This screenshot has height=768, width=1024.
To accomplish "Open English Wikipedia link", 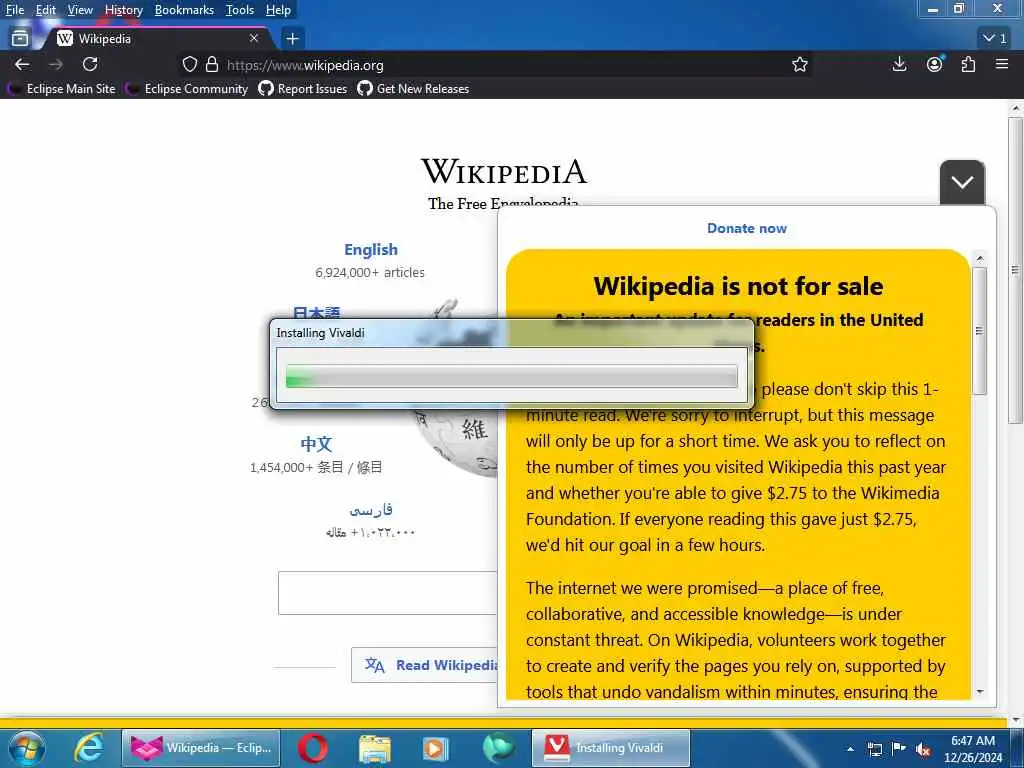I will pyautogui.click(x=370, y=249).
